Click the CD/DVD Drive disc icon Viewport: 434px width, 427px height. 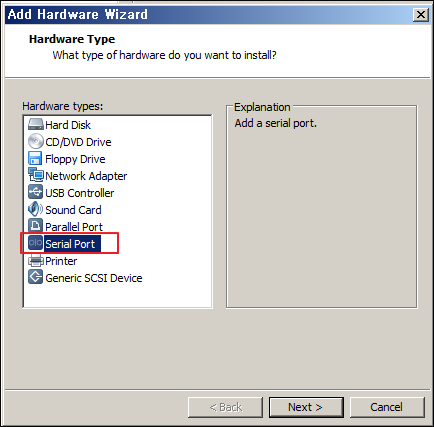tap(36, 141)
